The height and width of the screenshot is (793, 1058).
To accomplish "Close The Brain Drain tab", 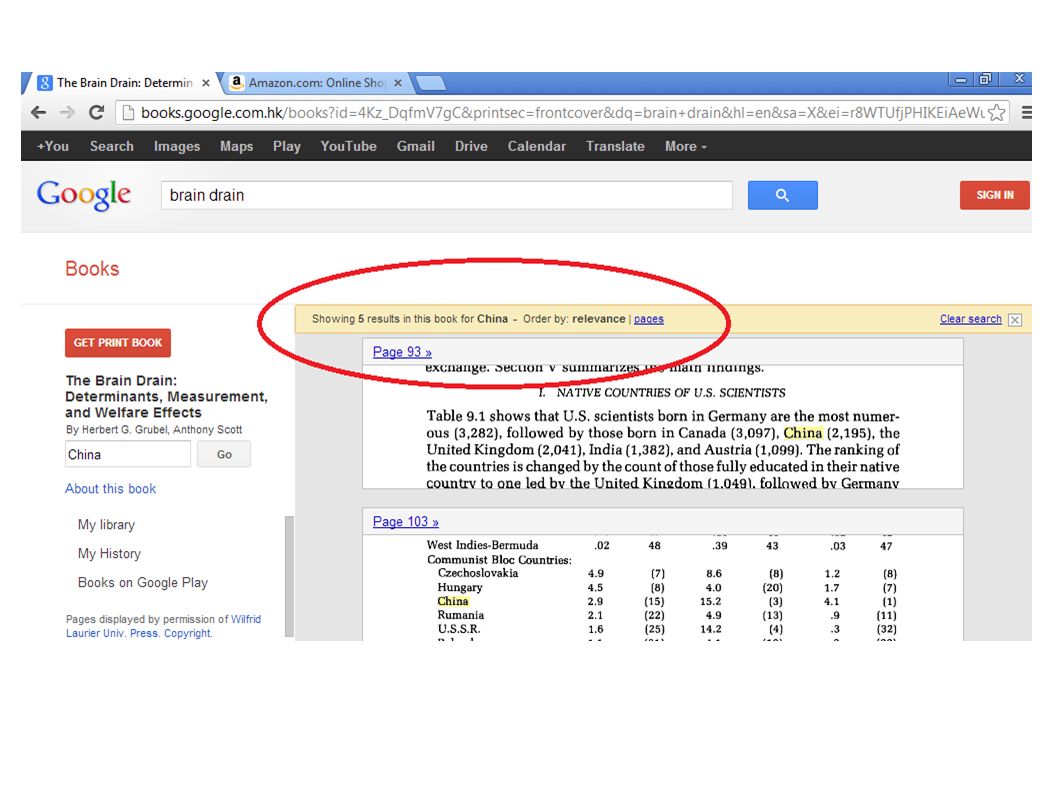I will pos(206,83).
